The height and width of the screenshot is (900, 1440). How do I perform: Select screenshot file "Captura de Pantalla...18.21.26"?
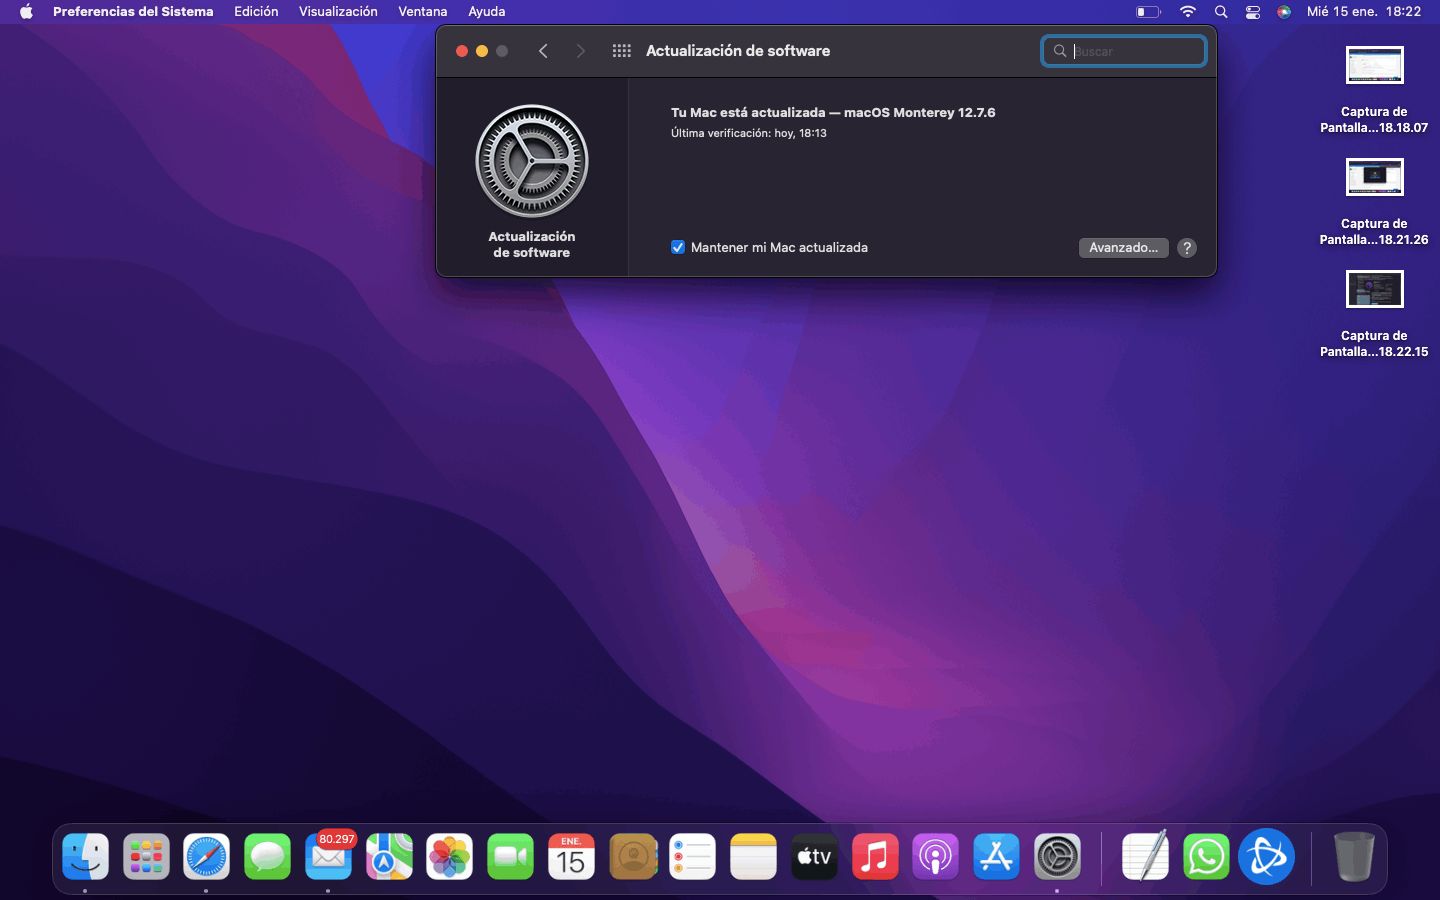[x=1374, y=201]
